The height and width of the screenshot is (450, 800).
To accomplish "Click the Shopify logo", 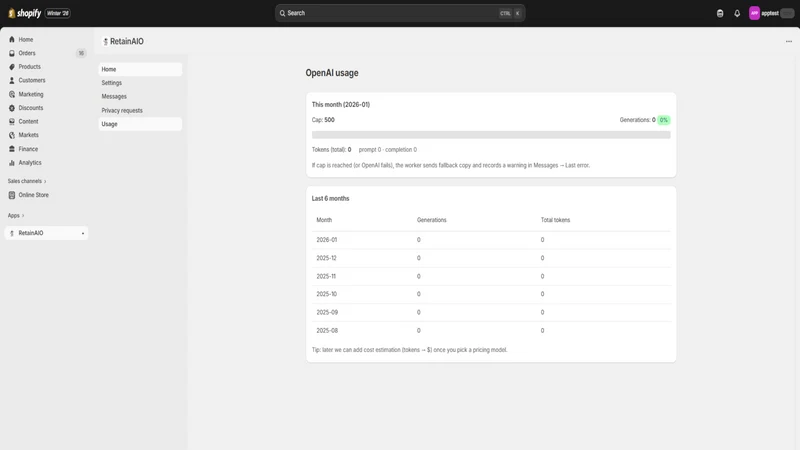I will (x=24, y=13).
